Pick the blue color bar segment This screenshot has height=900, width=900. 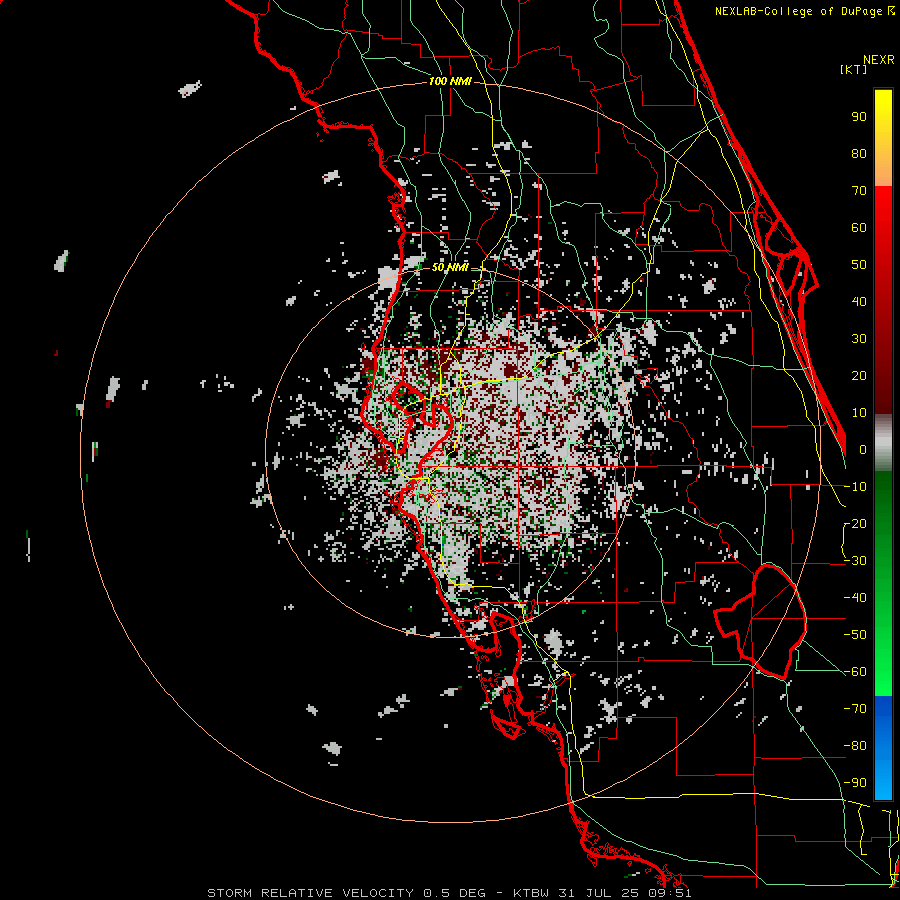[x=883, y=748]
